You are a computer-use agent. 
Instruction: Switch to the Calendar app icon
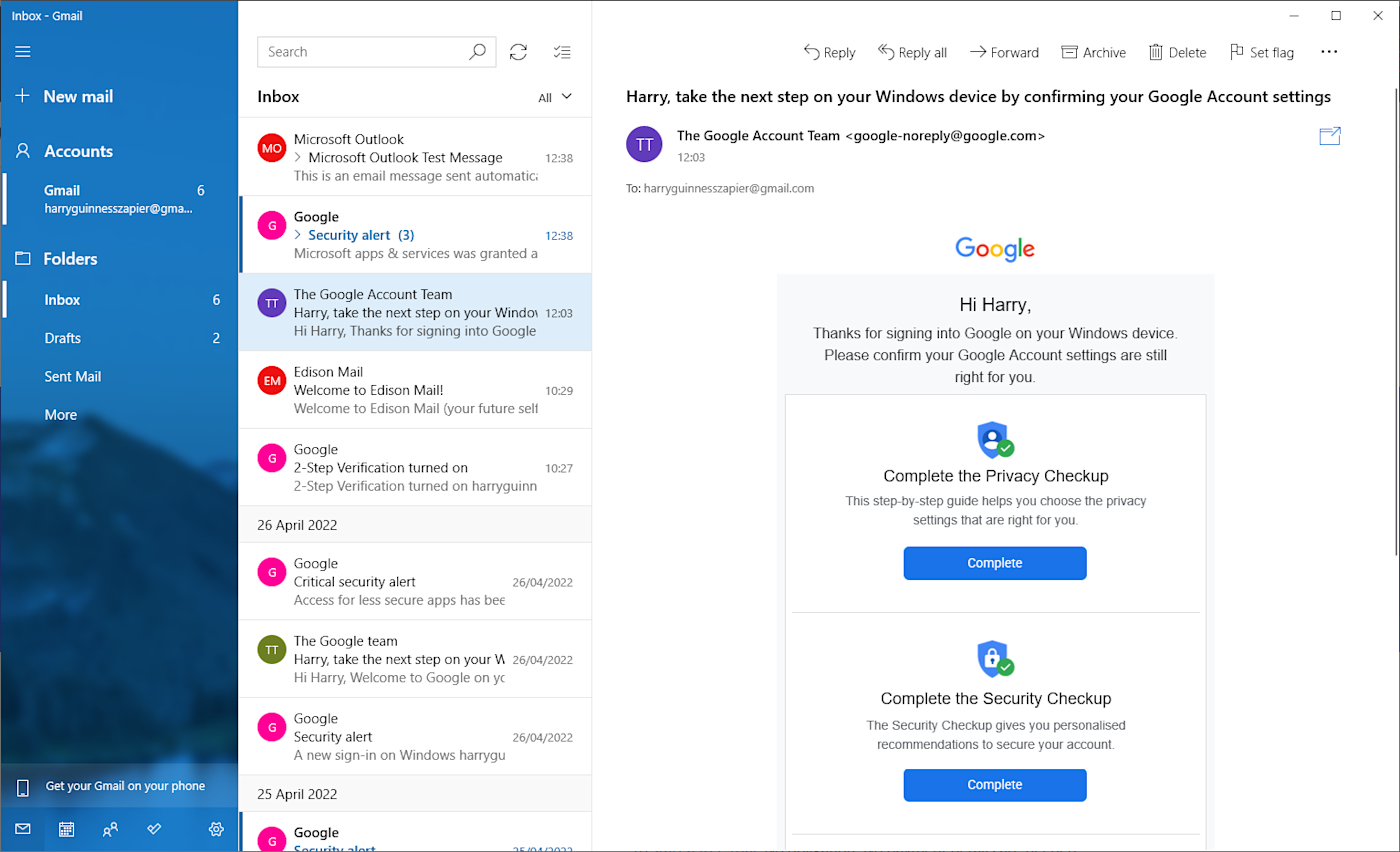point(67,829)
